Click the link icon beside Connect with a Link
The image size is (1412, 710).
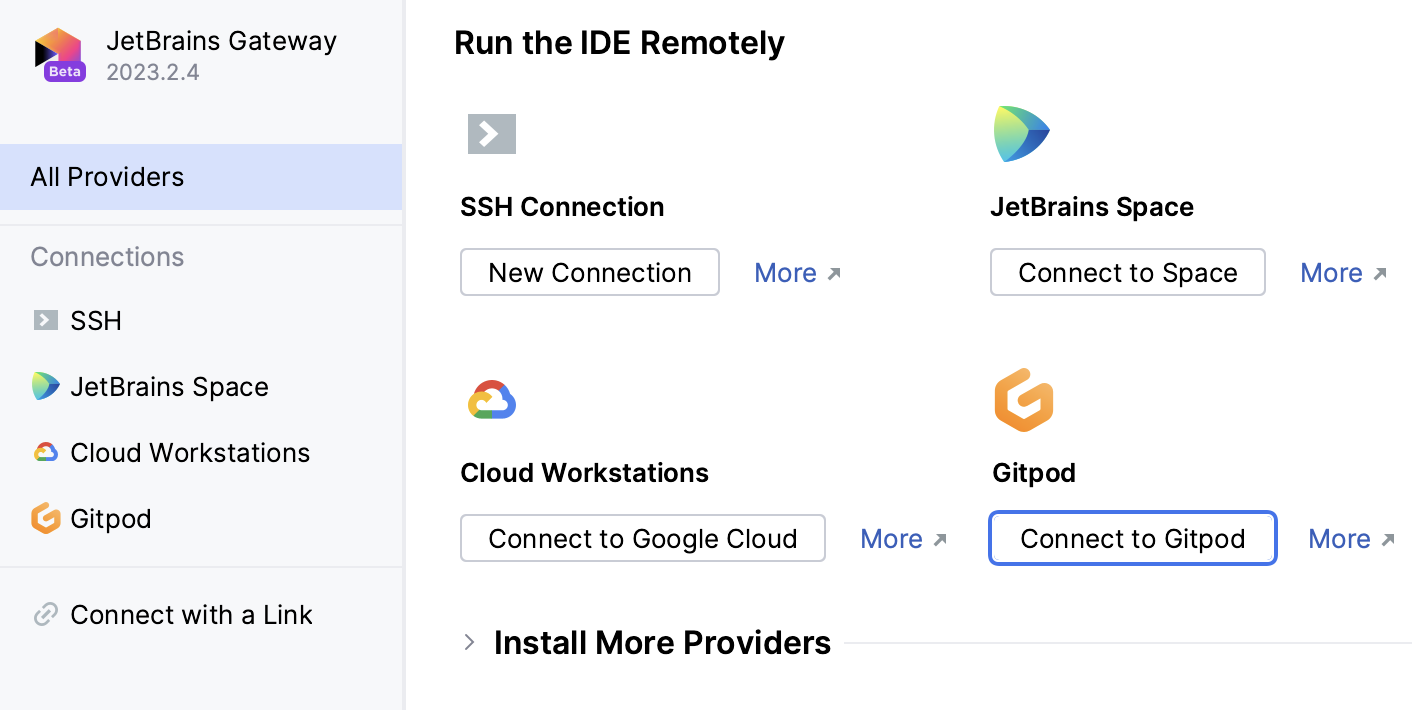46,614
